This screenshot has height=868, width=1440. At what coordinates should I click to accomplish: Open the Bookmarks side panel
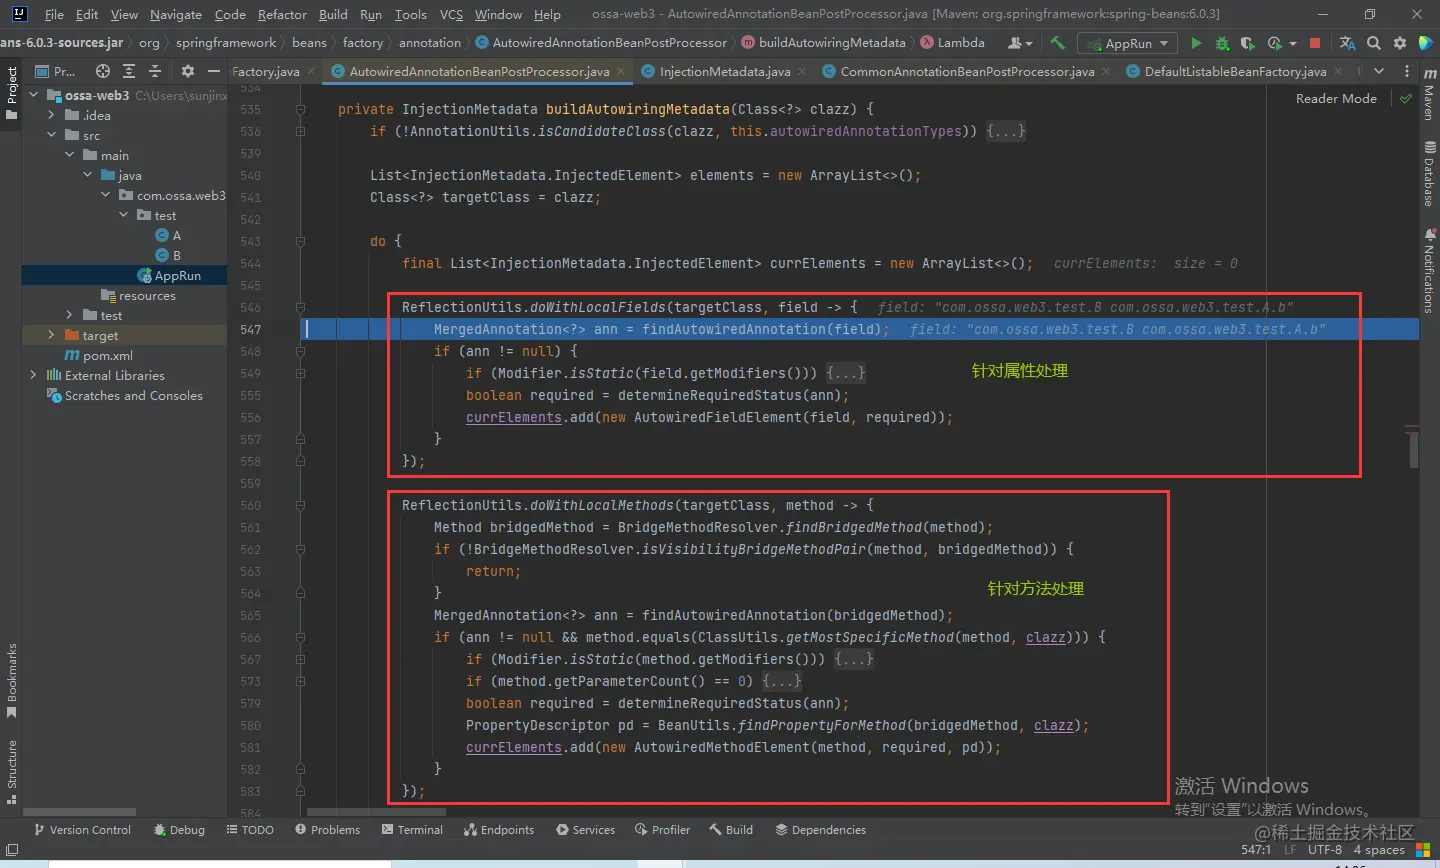tap(11, 681)
